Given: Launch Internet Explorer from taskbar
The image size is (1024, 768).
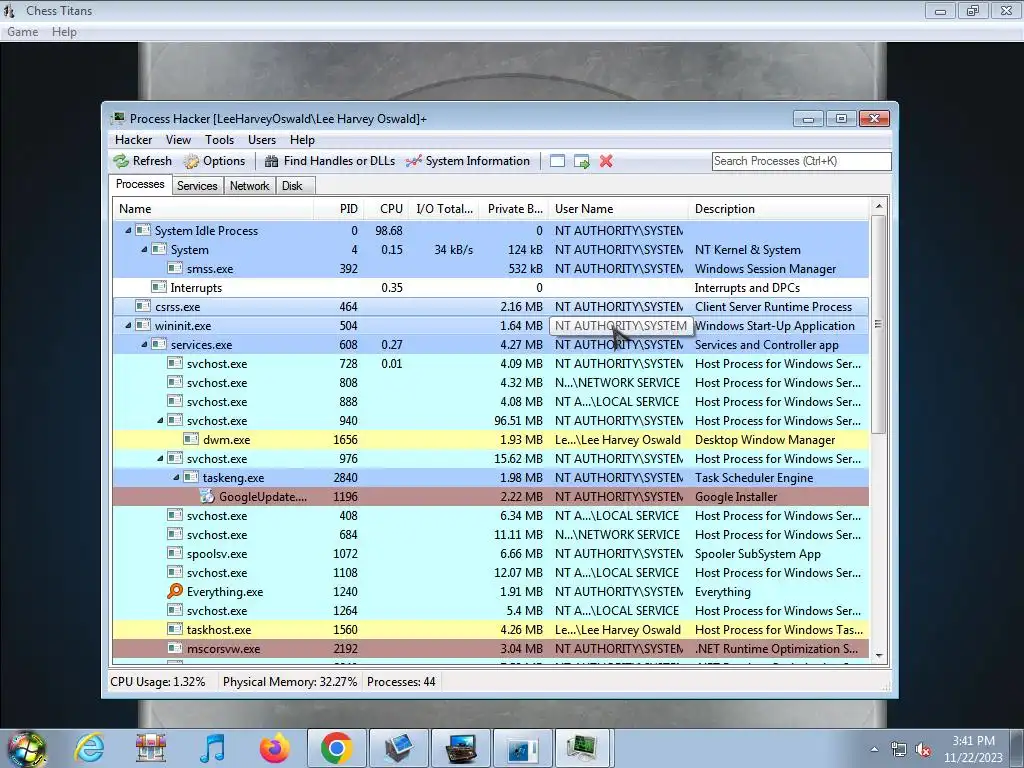Looking at the screenshot, I should point(89,748).
